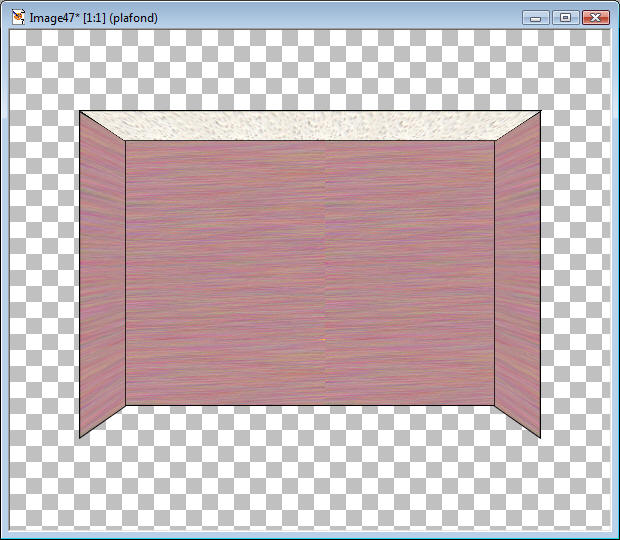
Task: Click the pink striped back wall
Action: coord(310,273)
